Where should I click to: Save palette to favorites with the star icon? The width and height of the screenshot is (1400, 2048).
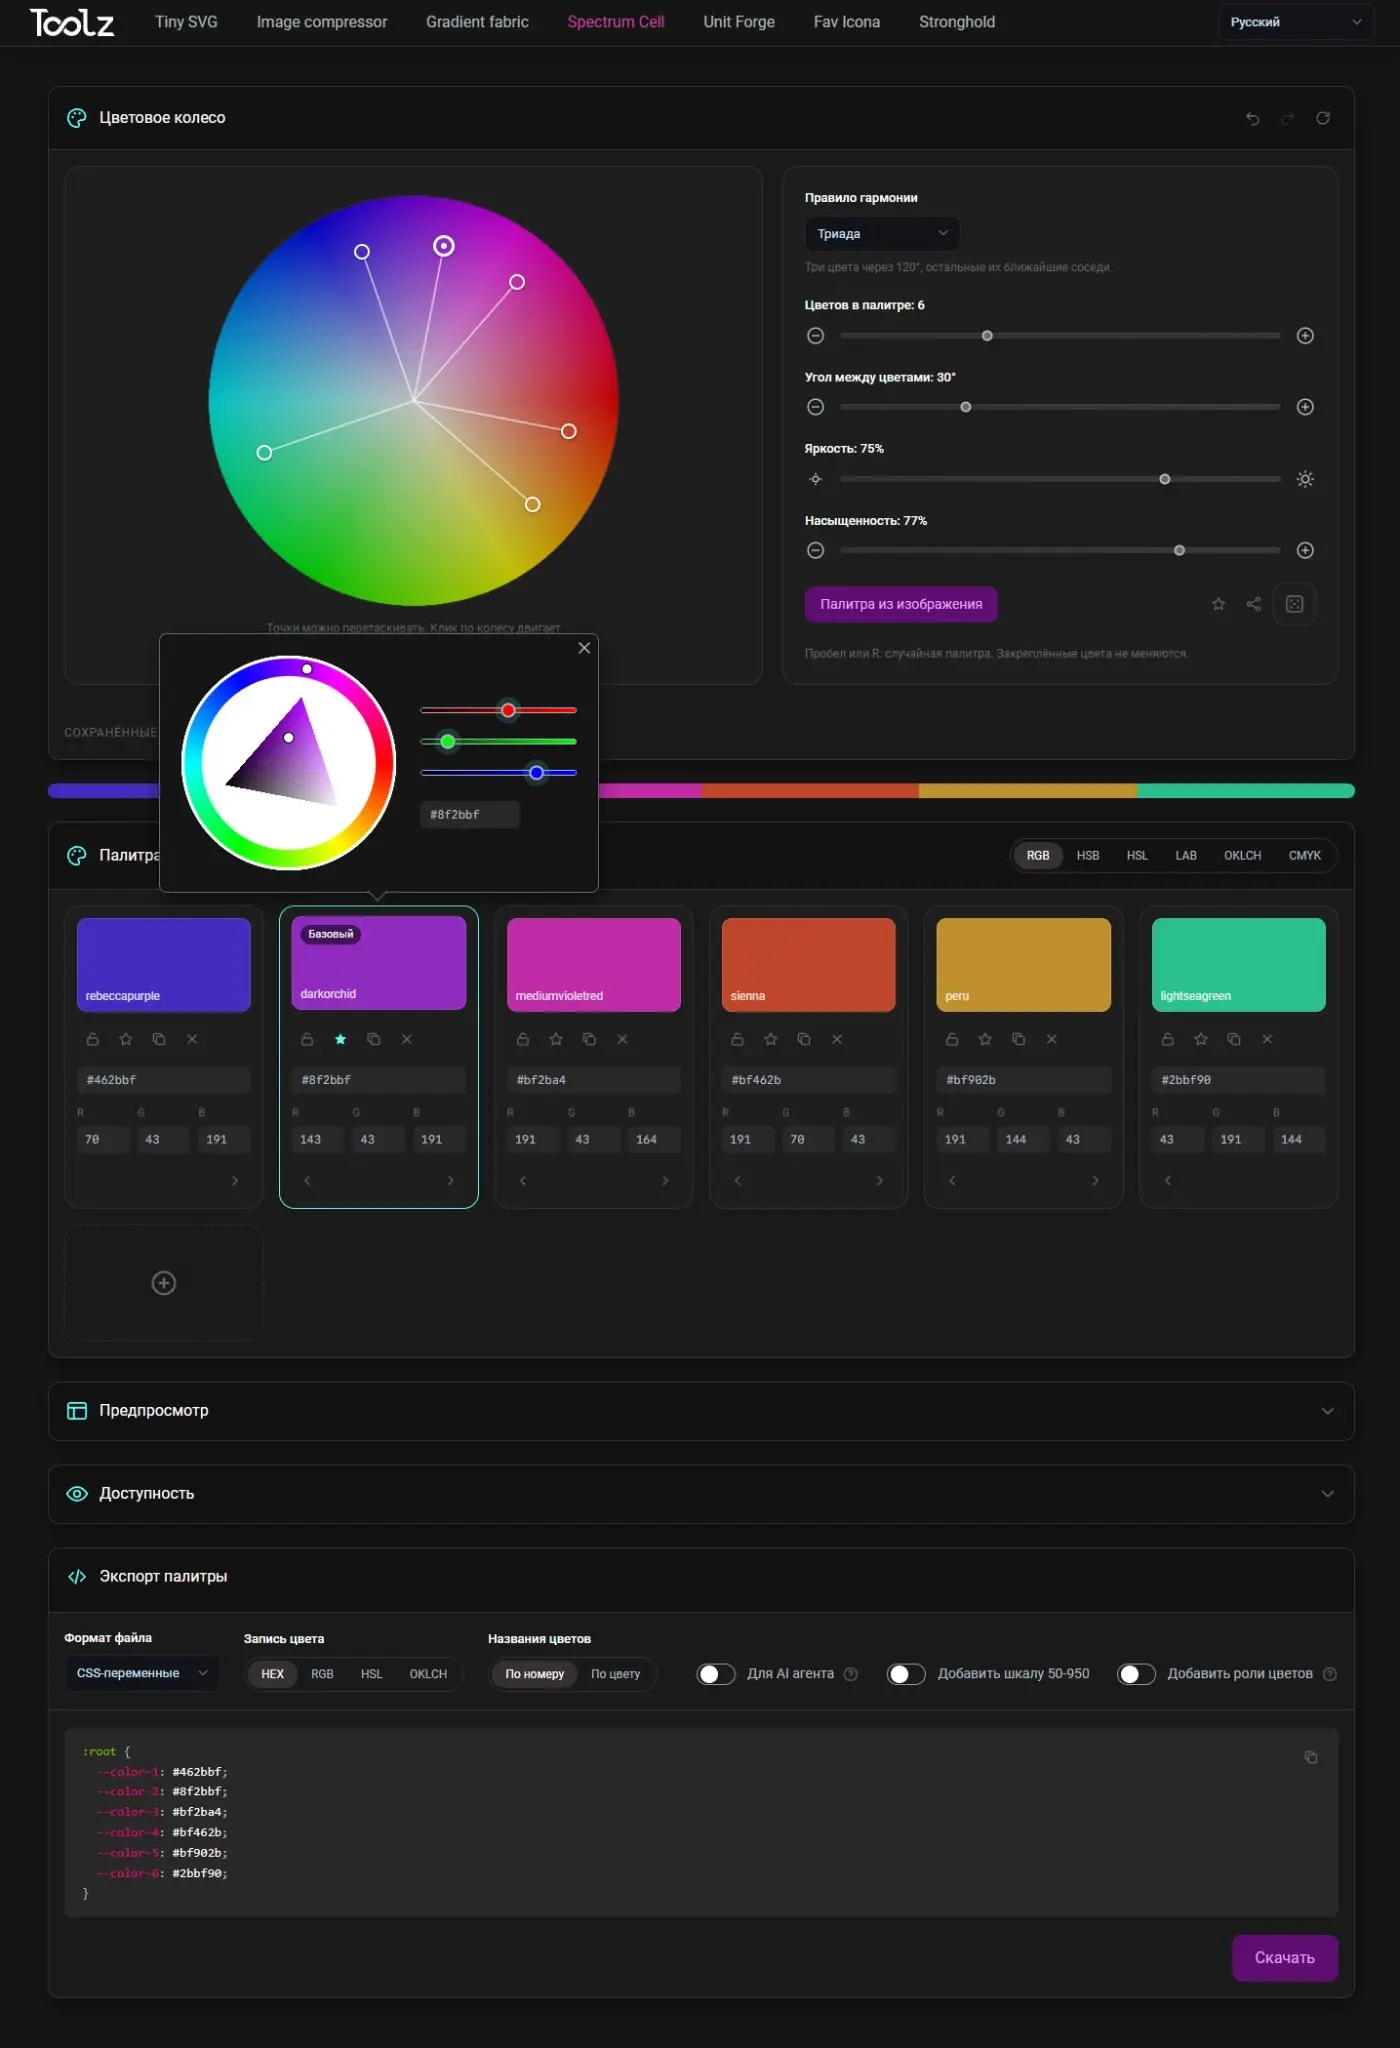pos(1218,604)
